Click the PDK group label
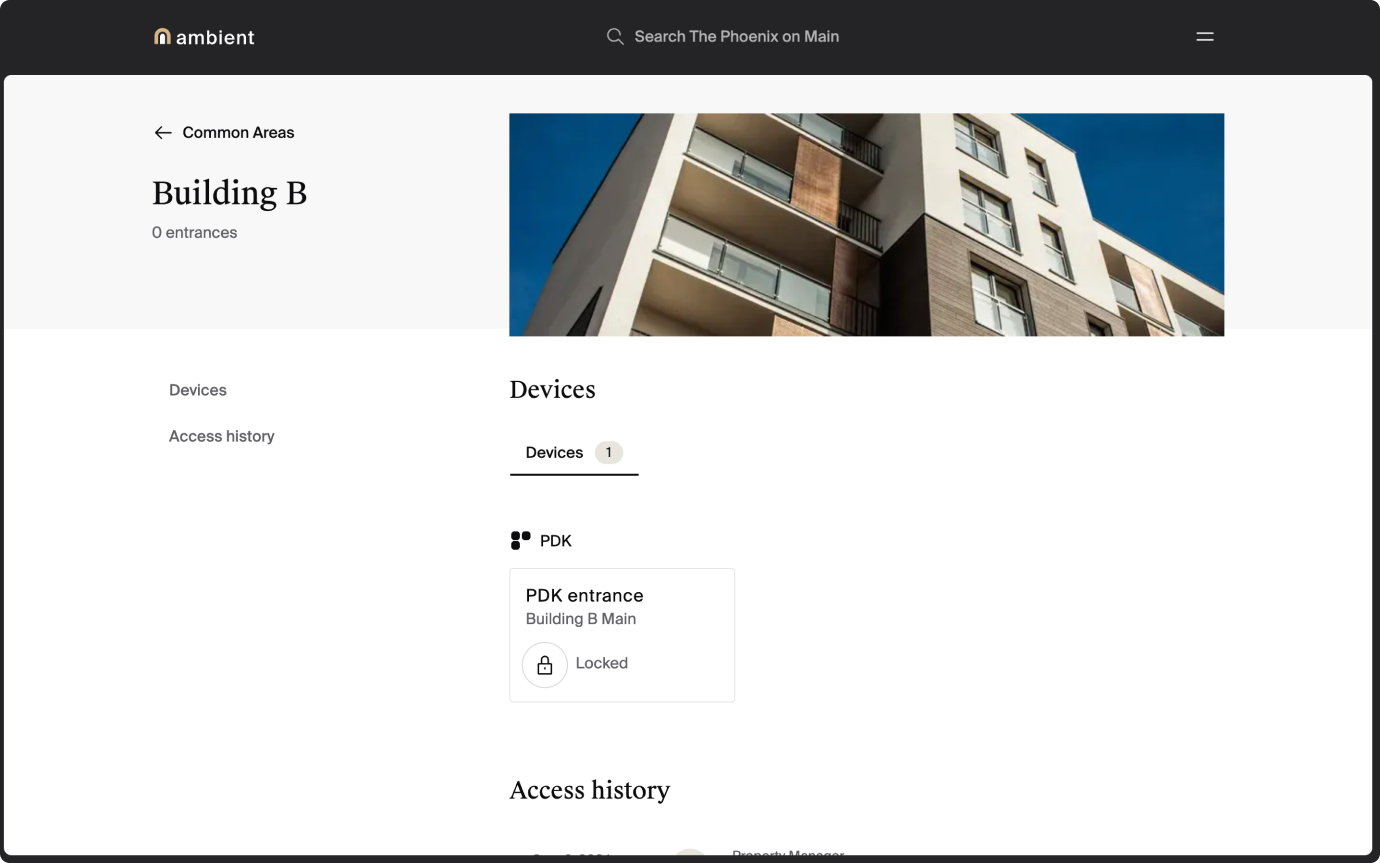1380x863 pixels. (556, 541)
